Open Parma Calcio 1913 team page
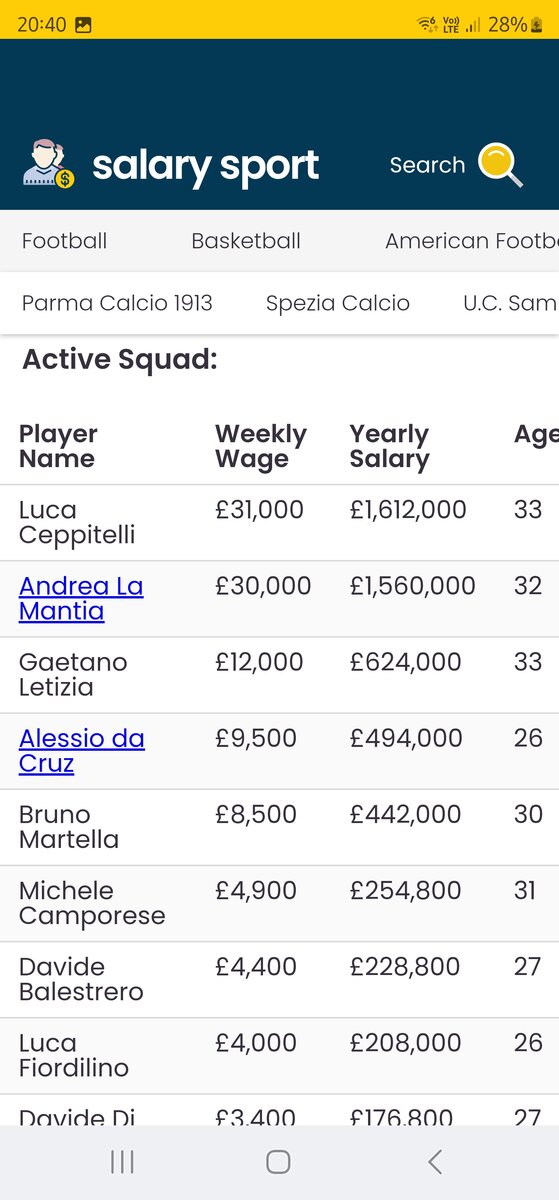This screenshot has width=559, height=1200. pos(117,303)
